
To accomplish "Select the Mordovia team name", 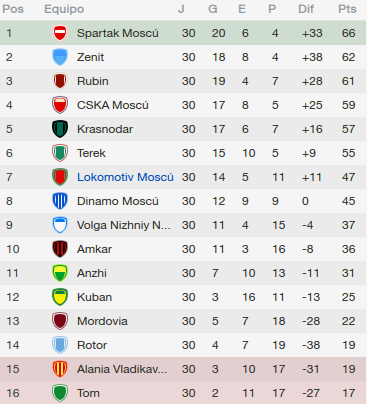I will (x=102, y=321).
